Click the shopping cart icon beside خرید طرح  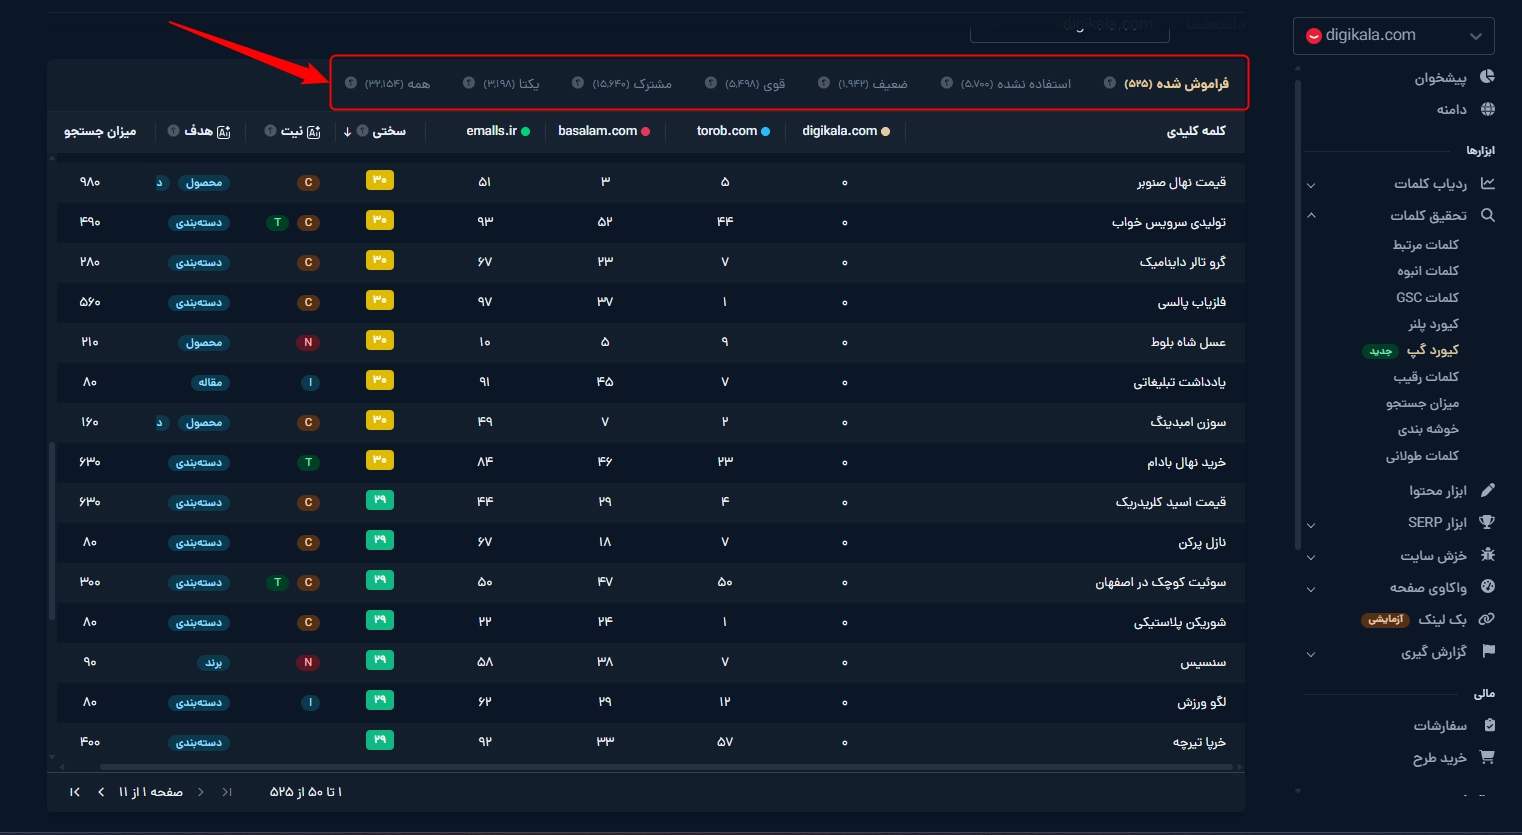coord(1487,757)
